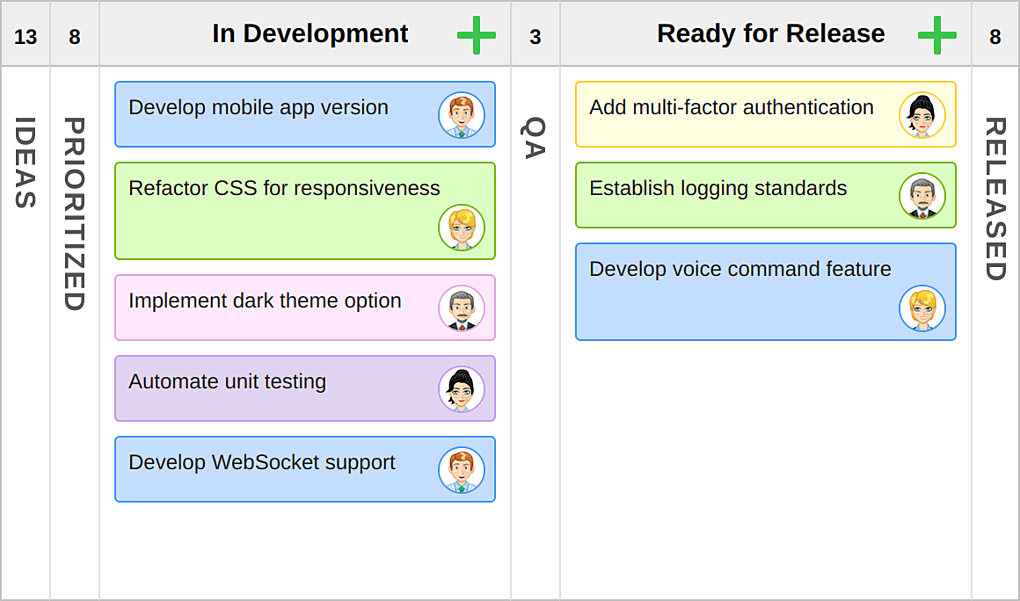Image resolution: width=1020 pixels, height=601 pixels.
Task: Click the IDEAS count badge showing 13
Action: click(25, 37)
